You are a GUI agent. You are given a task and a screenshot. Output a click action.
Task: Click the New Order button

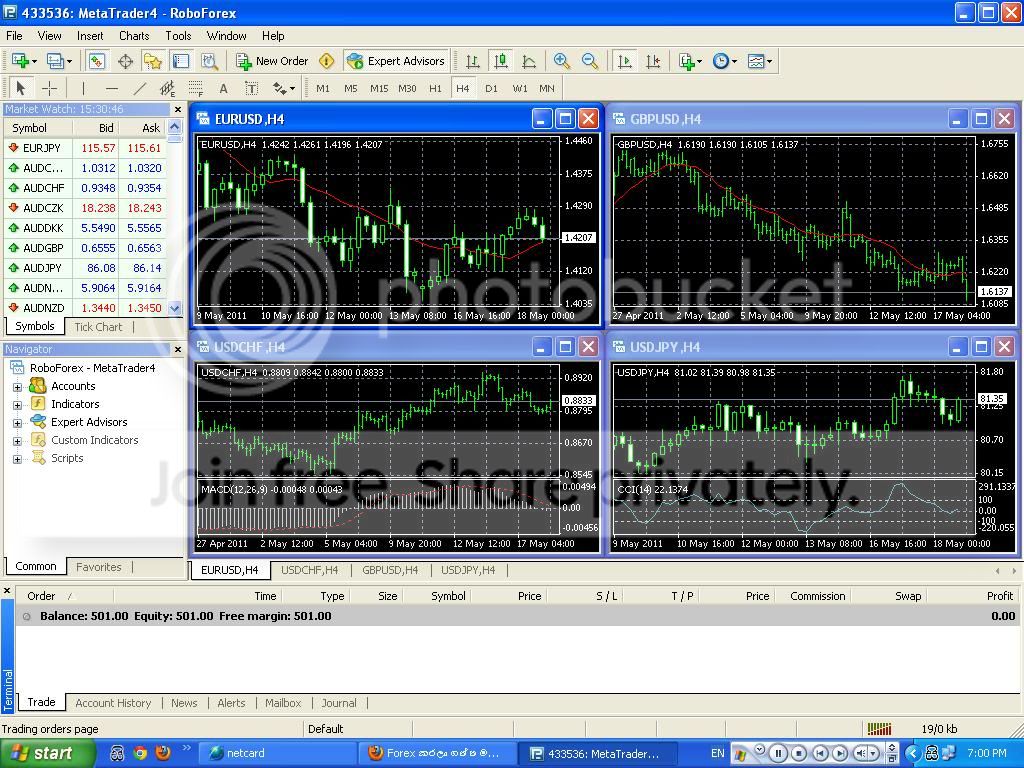(272, 61)
